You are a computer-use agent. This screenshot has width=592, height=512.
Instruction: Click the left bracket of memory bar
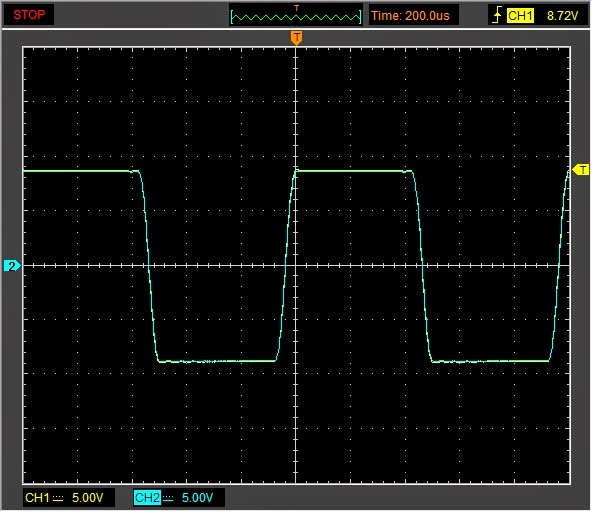(232, 17)
